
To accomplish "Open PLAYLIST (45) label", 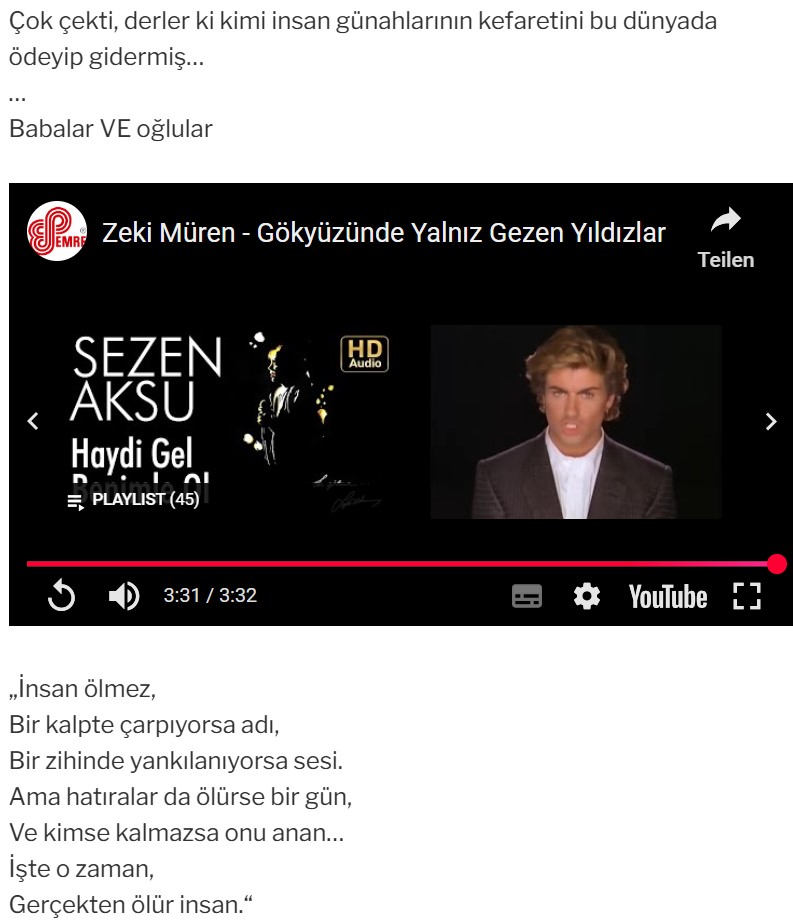I will pos(146,499).
